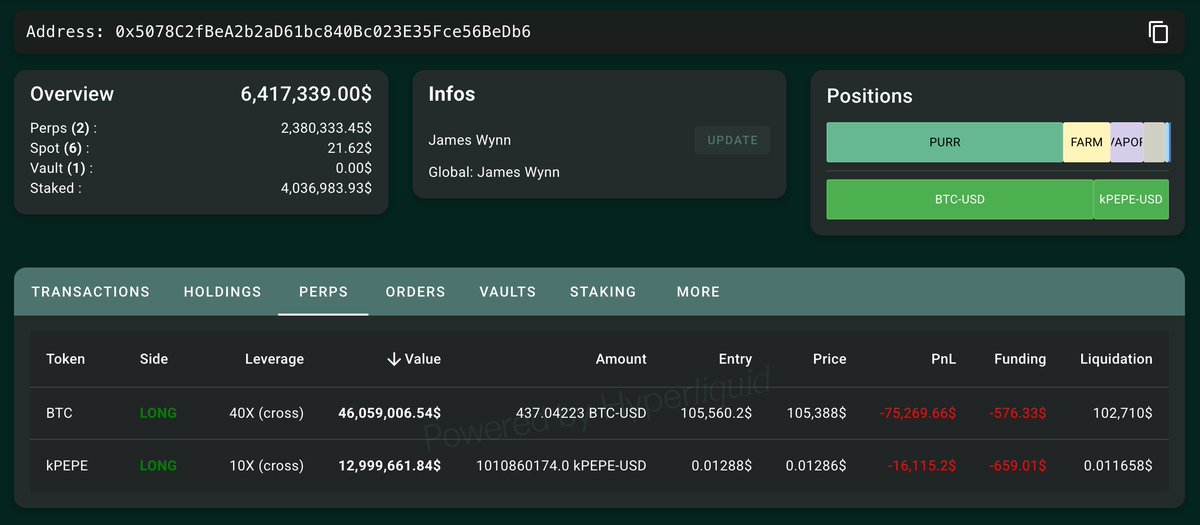
Task: Select the FARM segment in Positions bar
Action: (x=1086, y=143)
